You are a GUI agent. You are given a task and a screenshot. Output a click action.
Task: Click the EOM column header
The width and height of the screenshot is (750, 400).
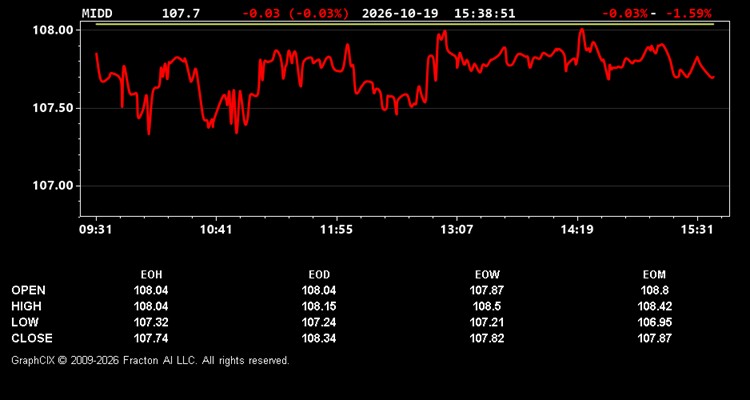[654, 275]
